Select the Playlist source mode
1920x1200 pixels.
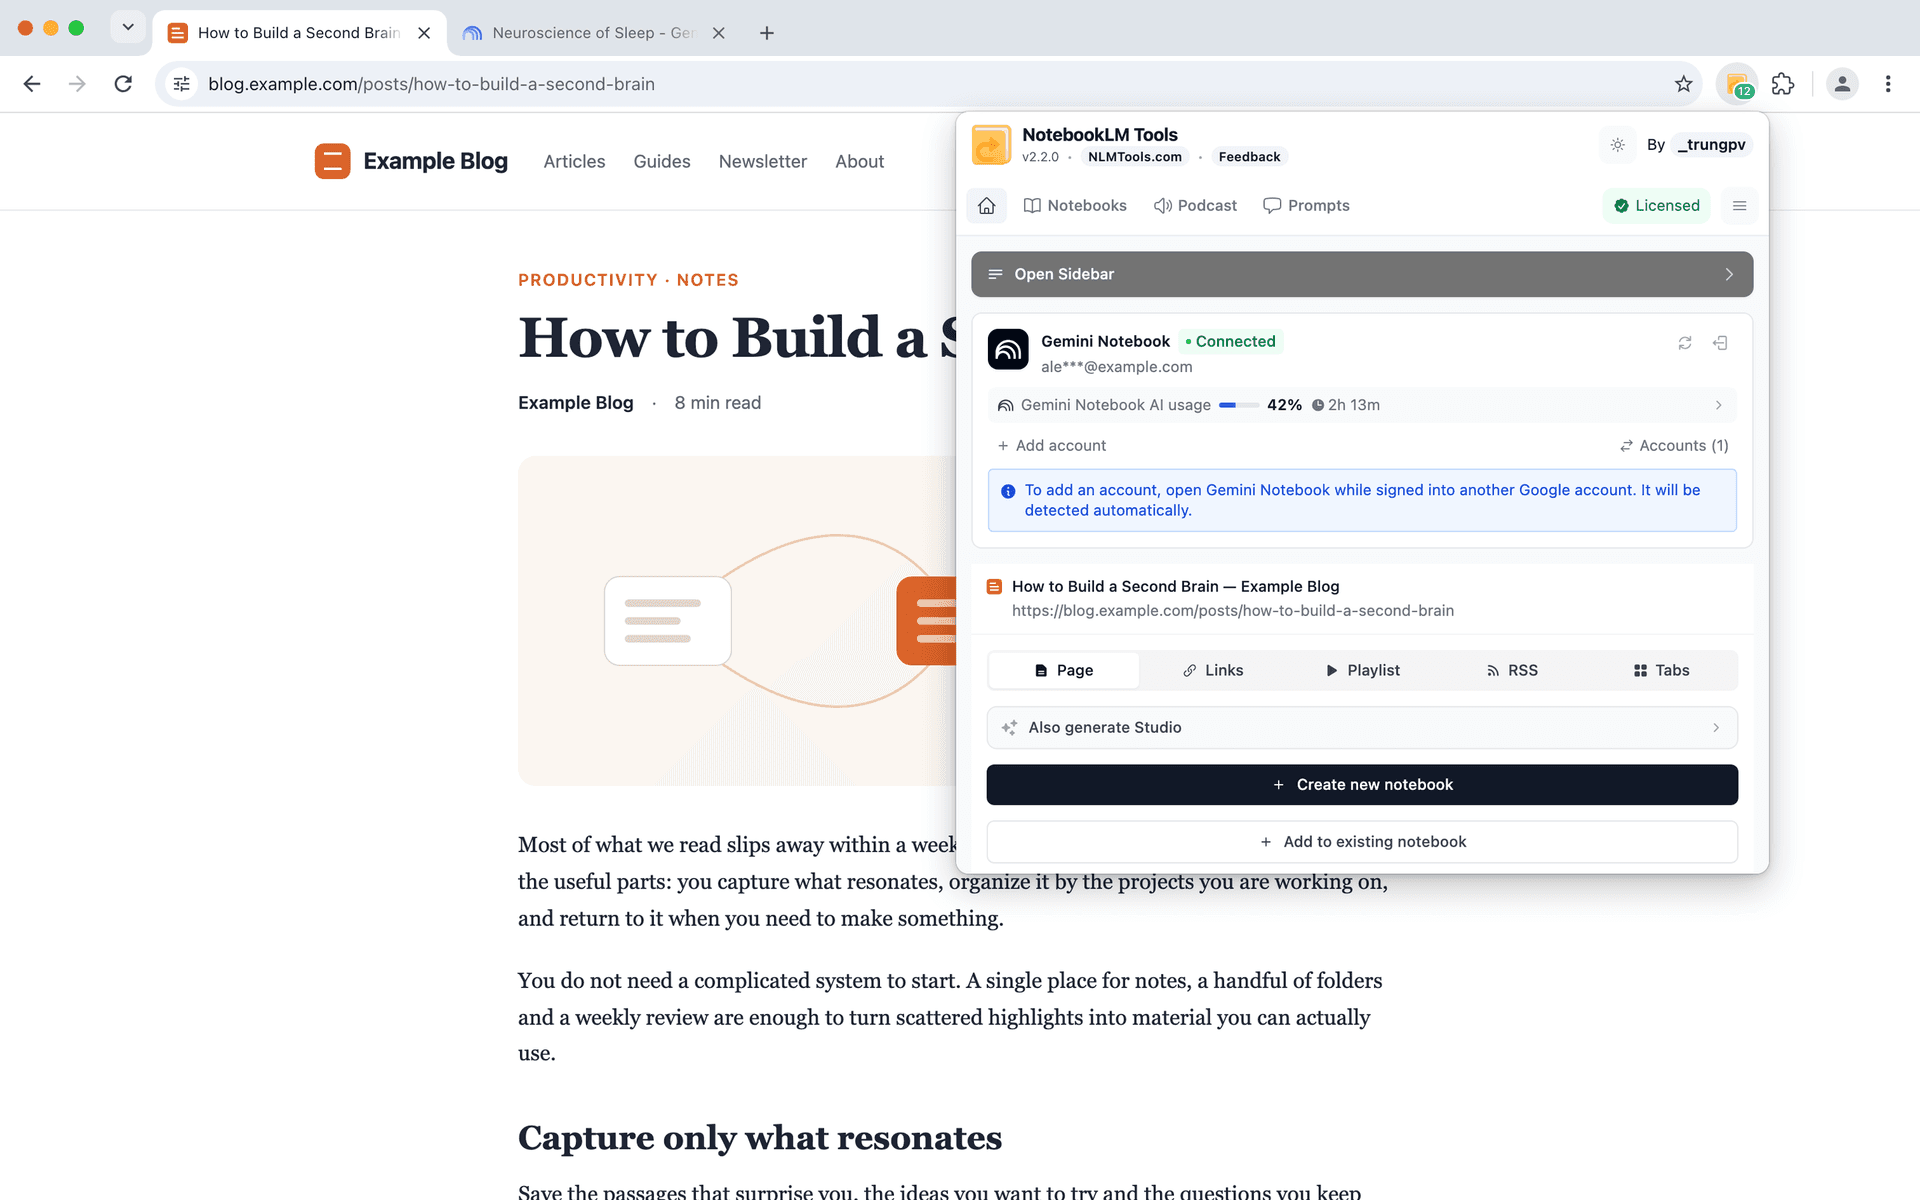1362,670
